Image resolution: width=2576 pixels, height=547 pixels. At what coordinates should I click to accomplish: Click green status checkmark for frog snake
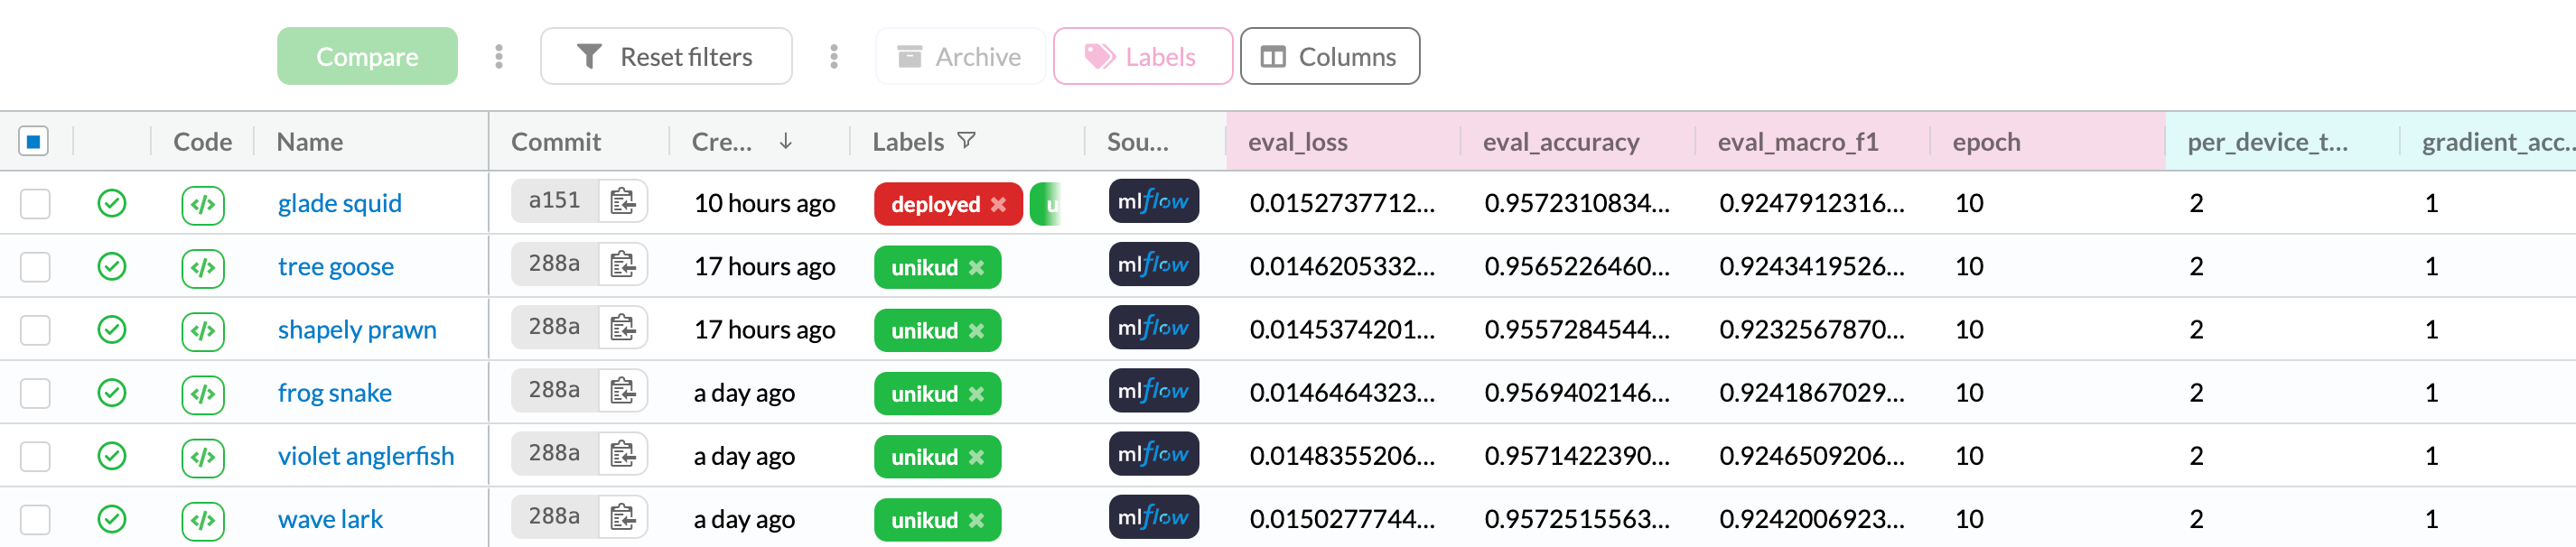click(112, 393)
